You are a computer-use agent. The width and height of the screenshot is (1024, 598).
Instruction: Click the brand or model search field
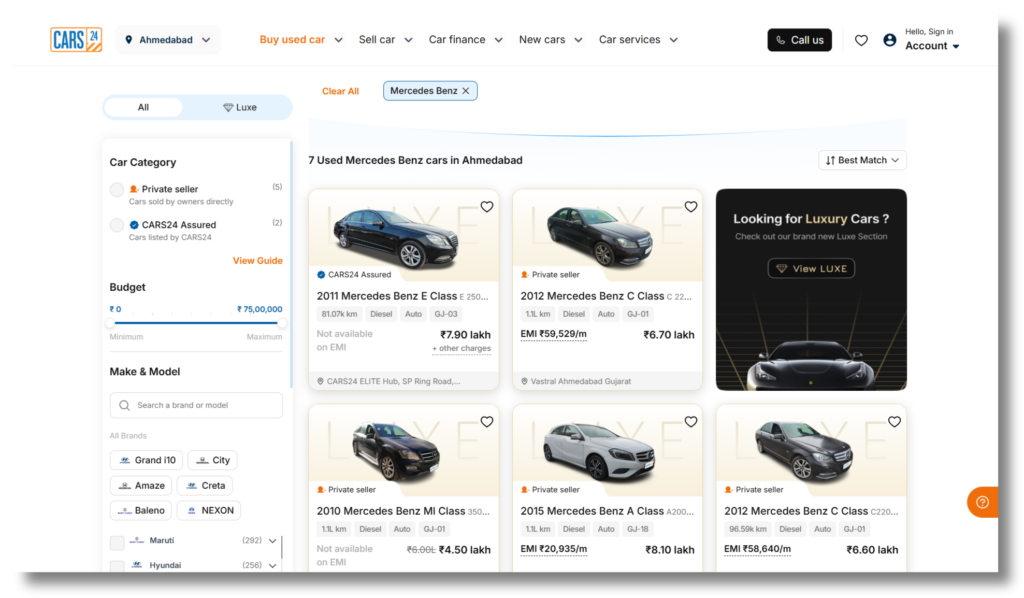tap(196, 405)
